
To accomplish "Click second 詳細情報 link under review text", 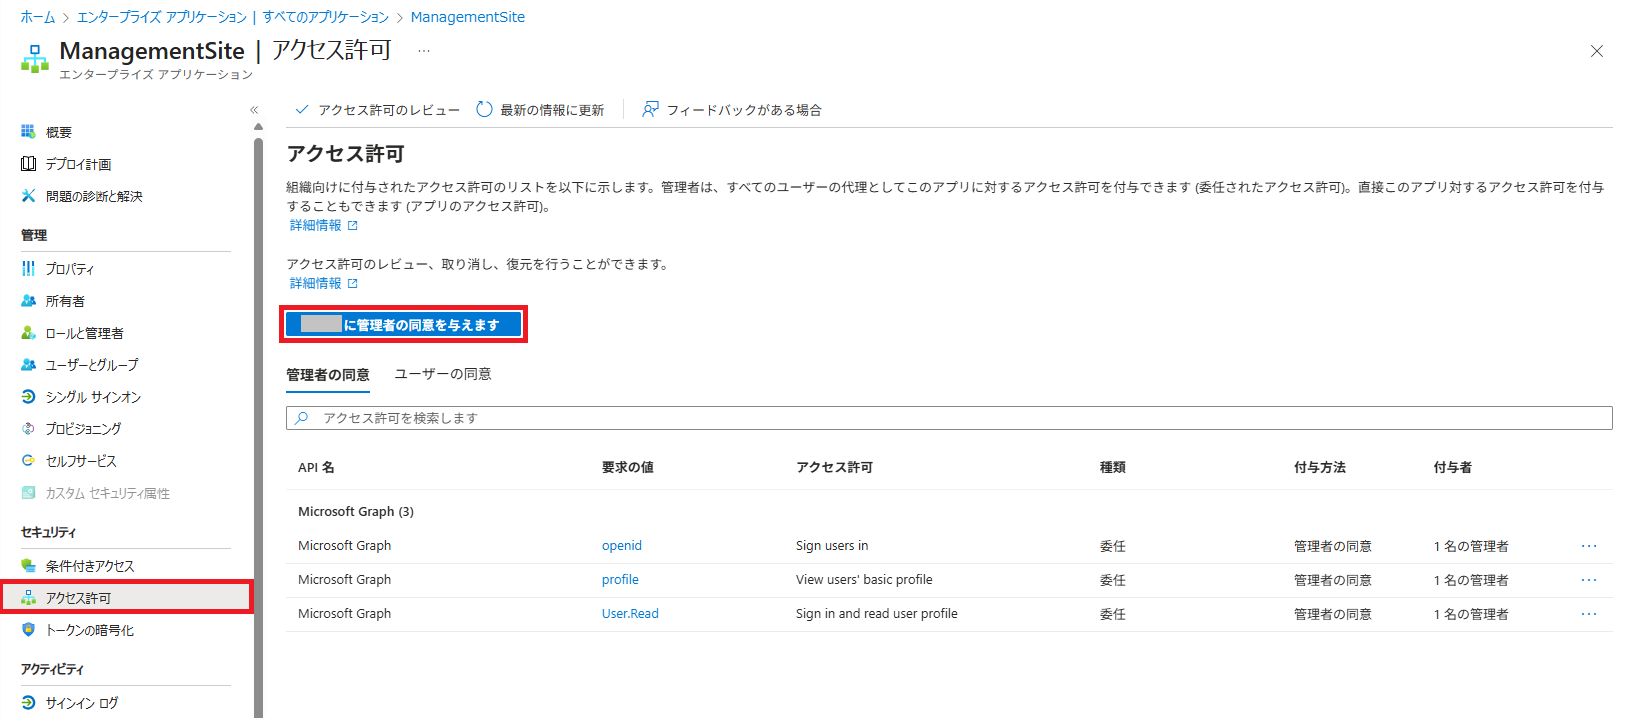I will (x=316, y=284).
